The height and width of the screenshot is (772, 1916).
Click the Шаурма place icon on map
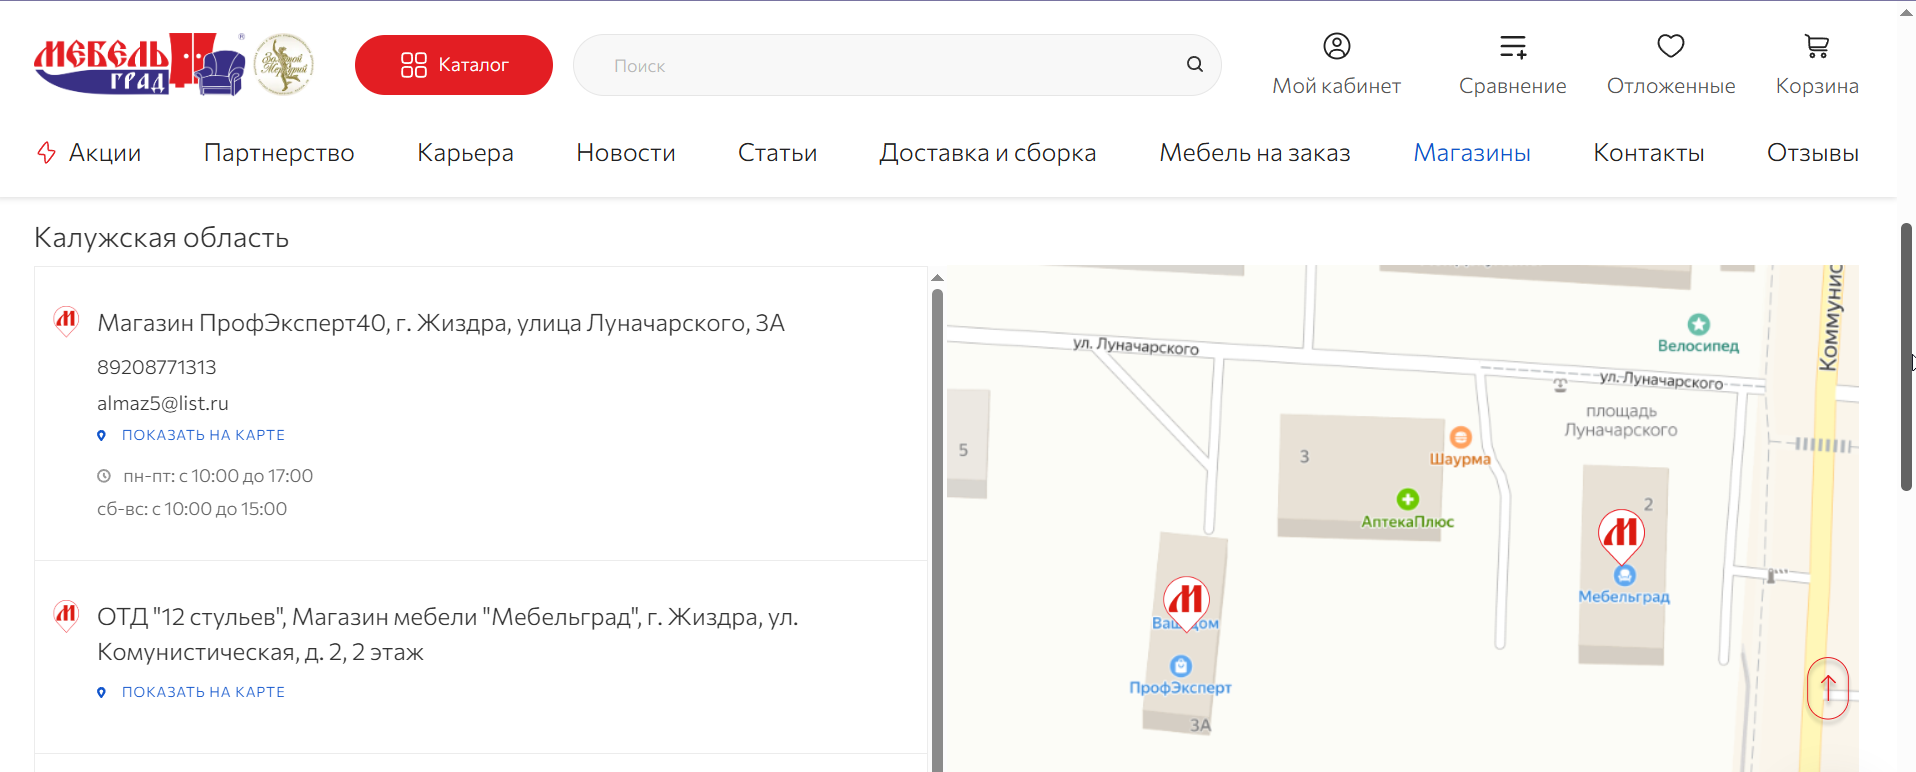tap(1460, 437)
